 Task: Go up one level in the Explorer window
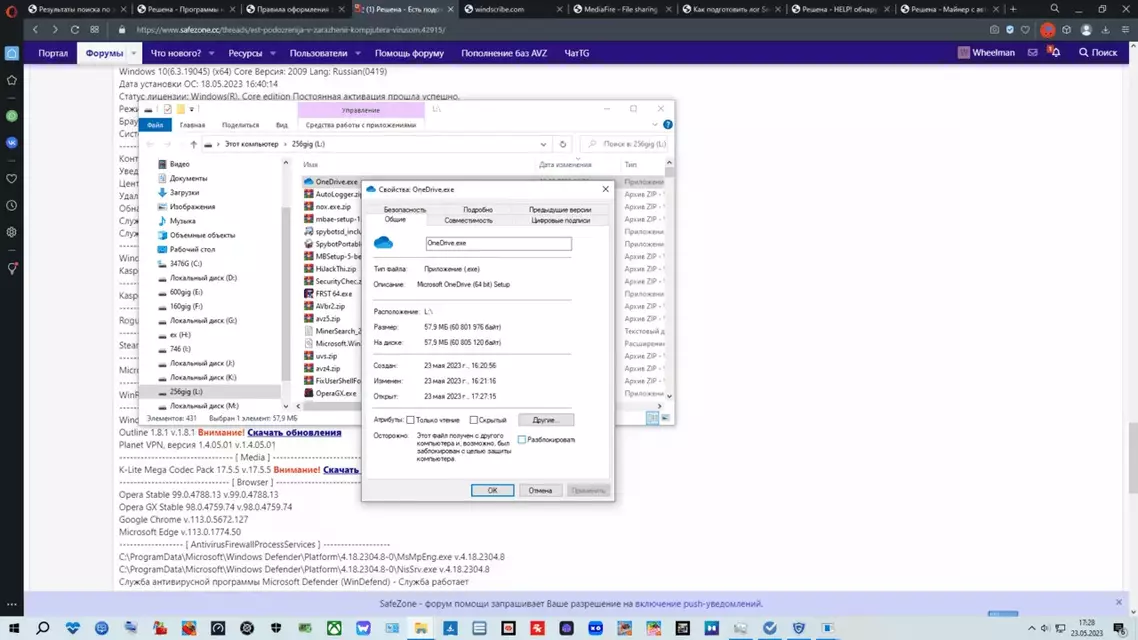(193, 144)
